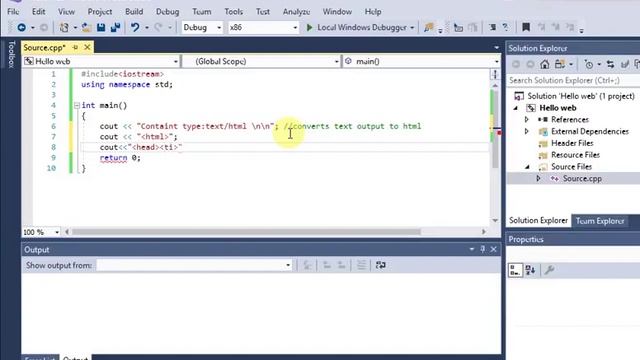640x360 pixels.
Task: Click the Categorized icon in Properties panel
Action: point(515,270)
